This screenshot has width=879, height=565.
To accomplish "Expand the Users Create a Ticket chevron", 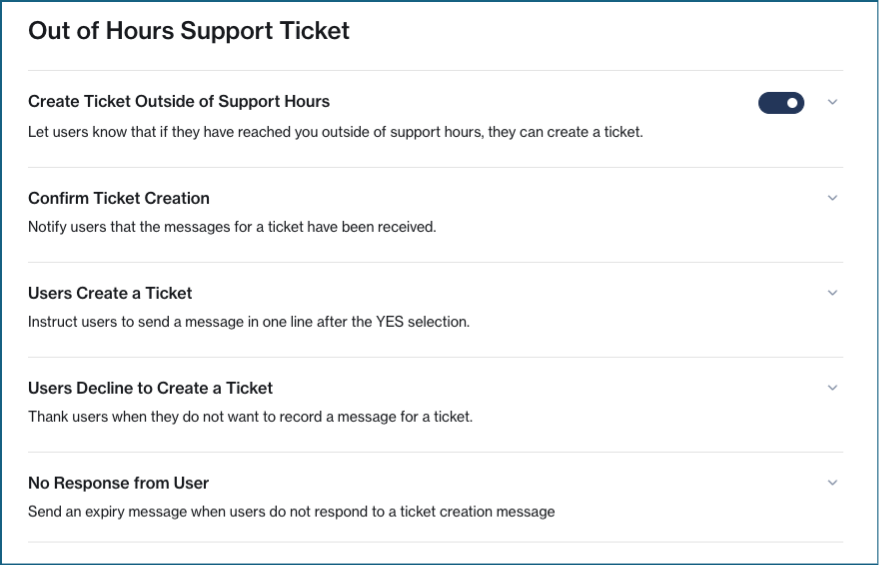I will pos(832,293).
